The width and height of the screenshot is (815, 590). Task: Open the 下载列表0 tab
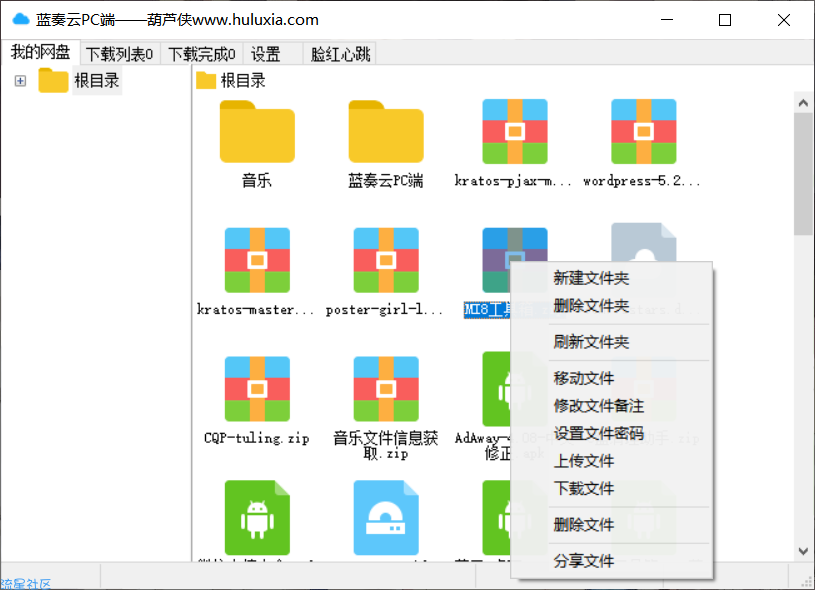(120, 54)
